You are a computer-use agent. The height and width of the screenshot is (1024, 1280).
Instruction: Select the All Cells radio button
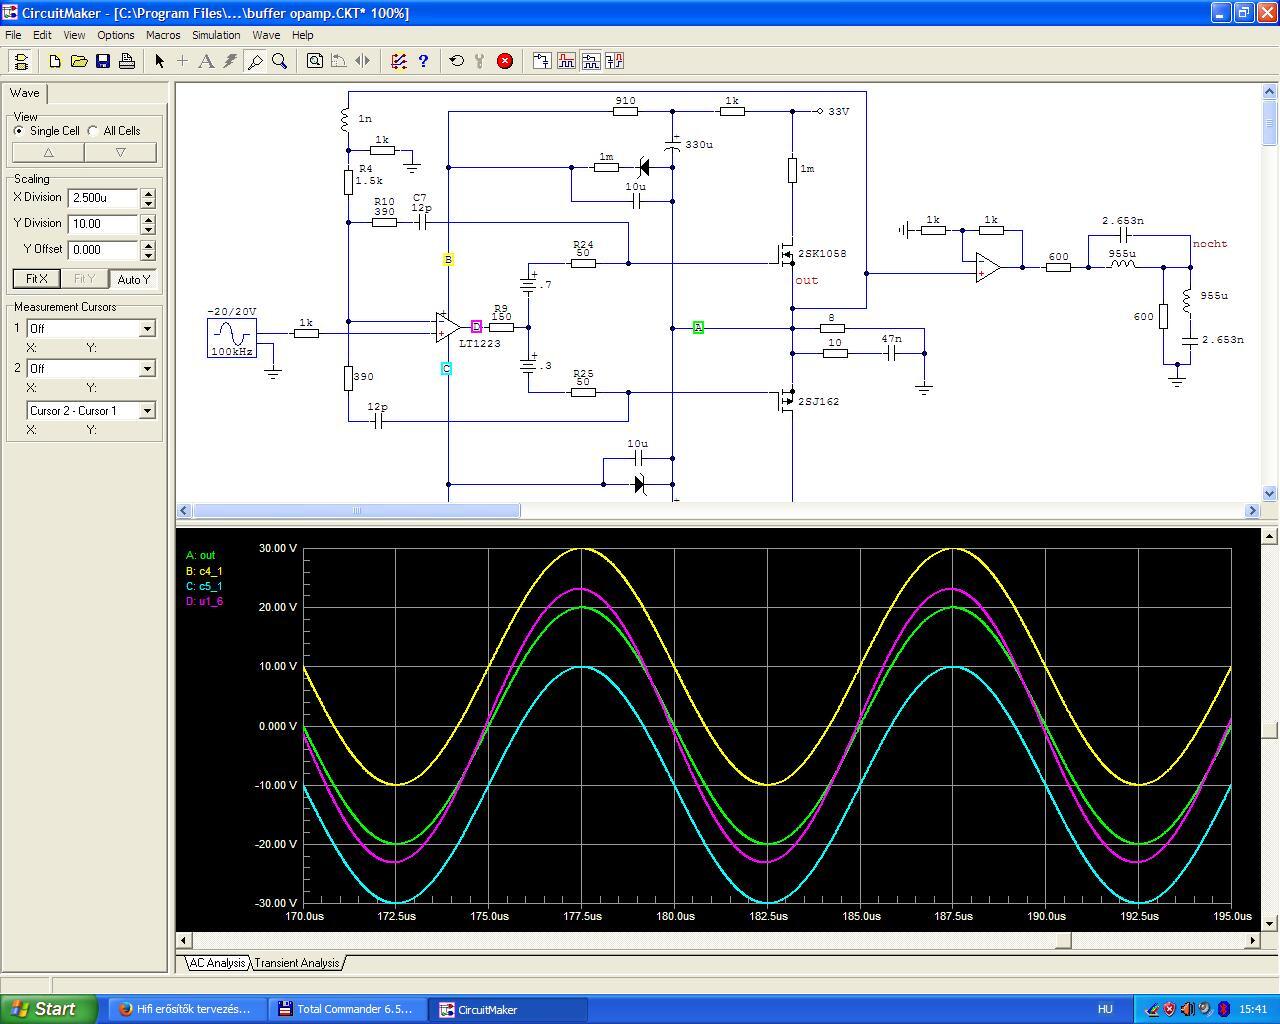pyautogui.click(x=93, y=131)
